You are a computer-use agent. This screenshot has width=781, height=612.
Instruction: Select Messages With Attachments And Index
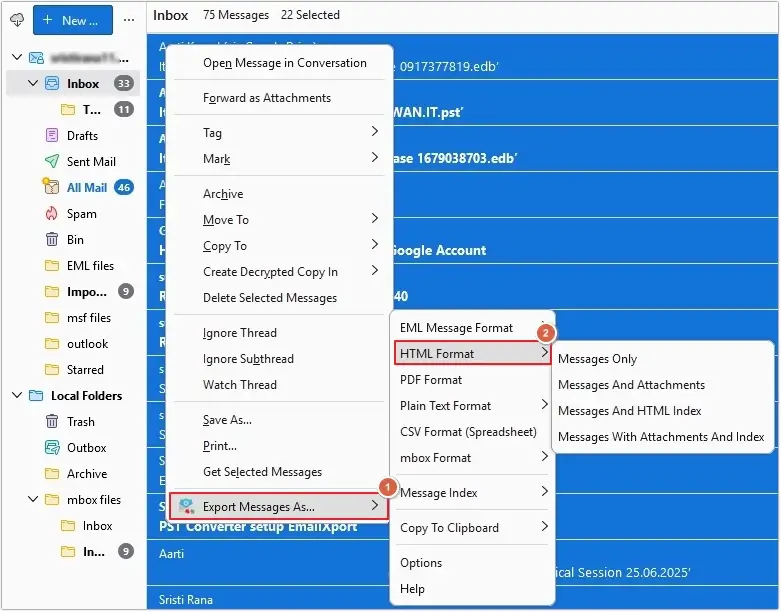click(x=662, y=437)
